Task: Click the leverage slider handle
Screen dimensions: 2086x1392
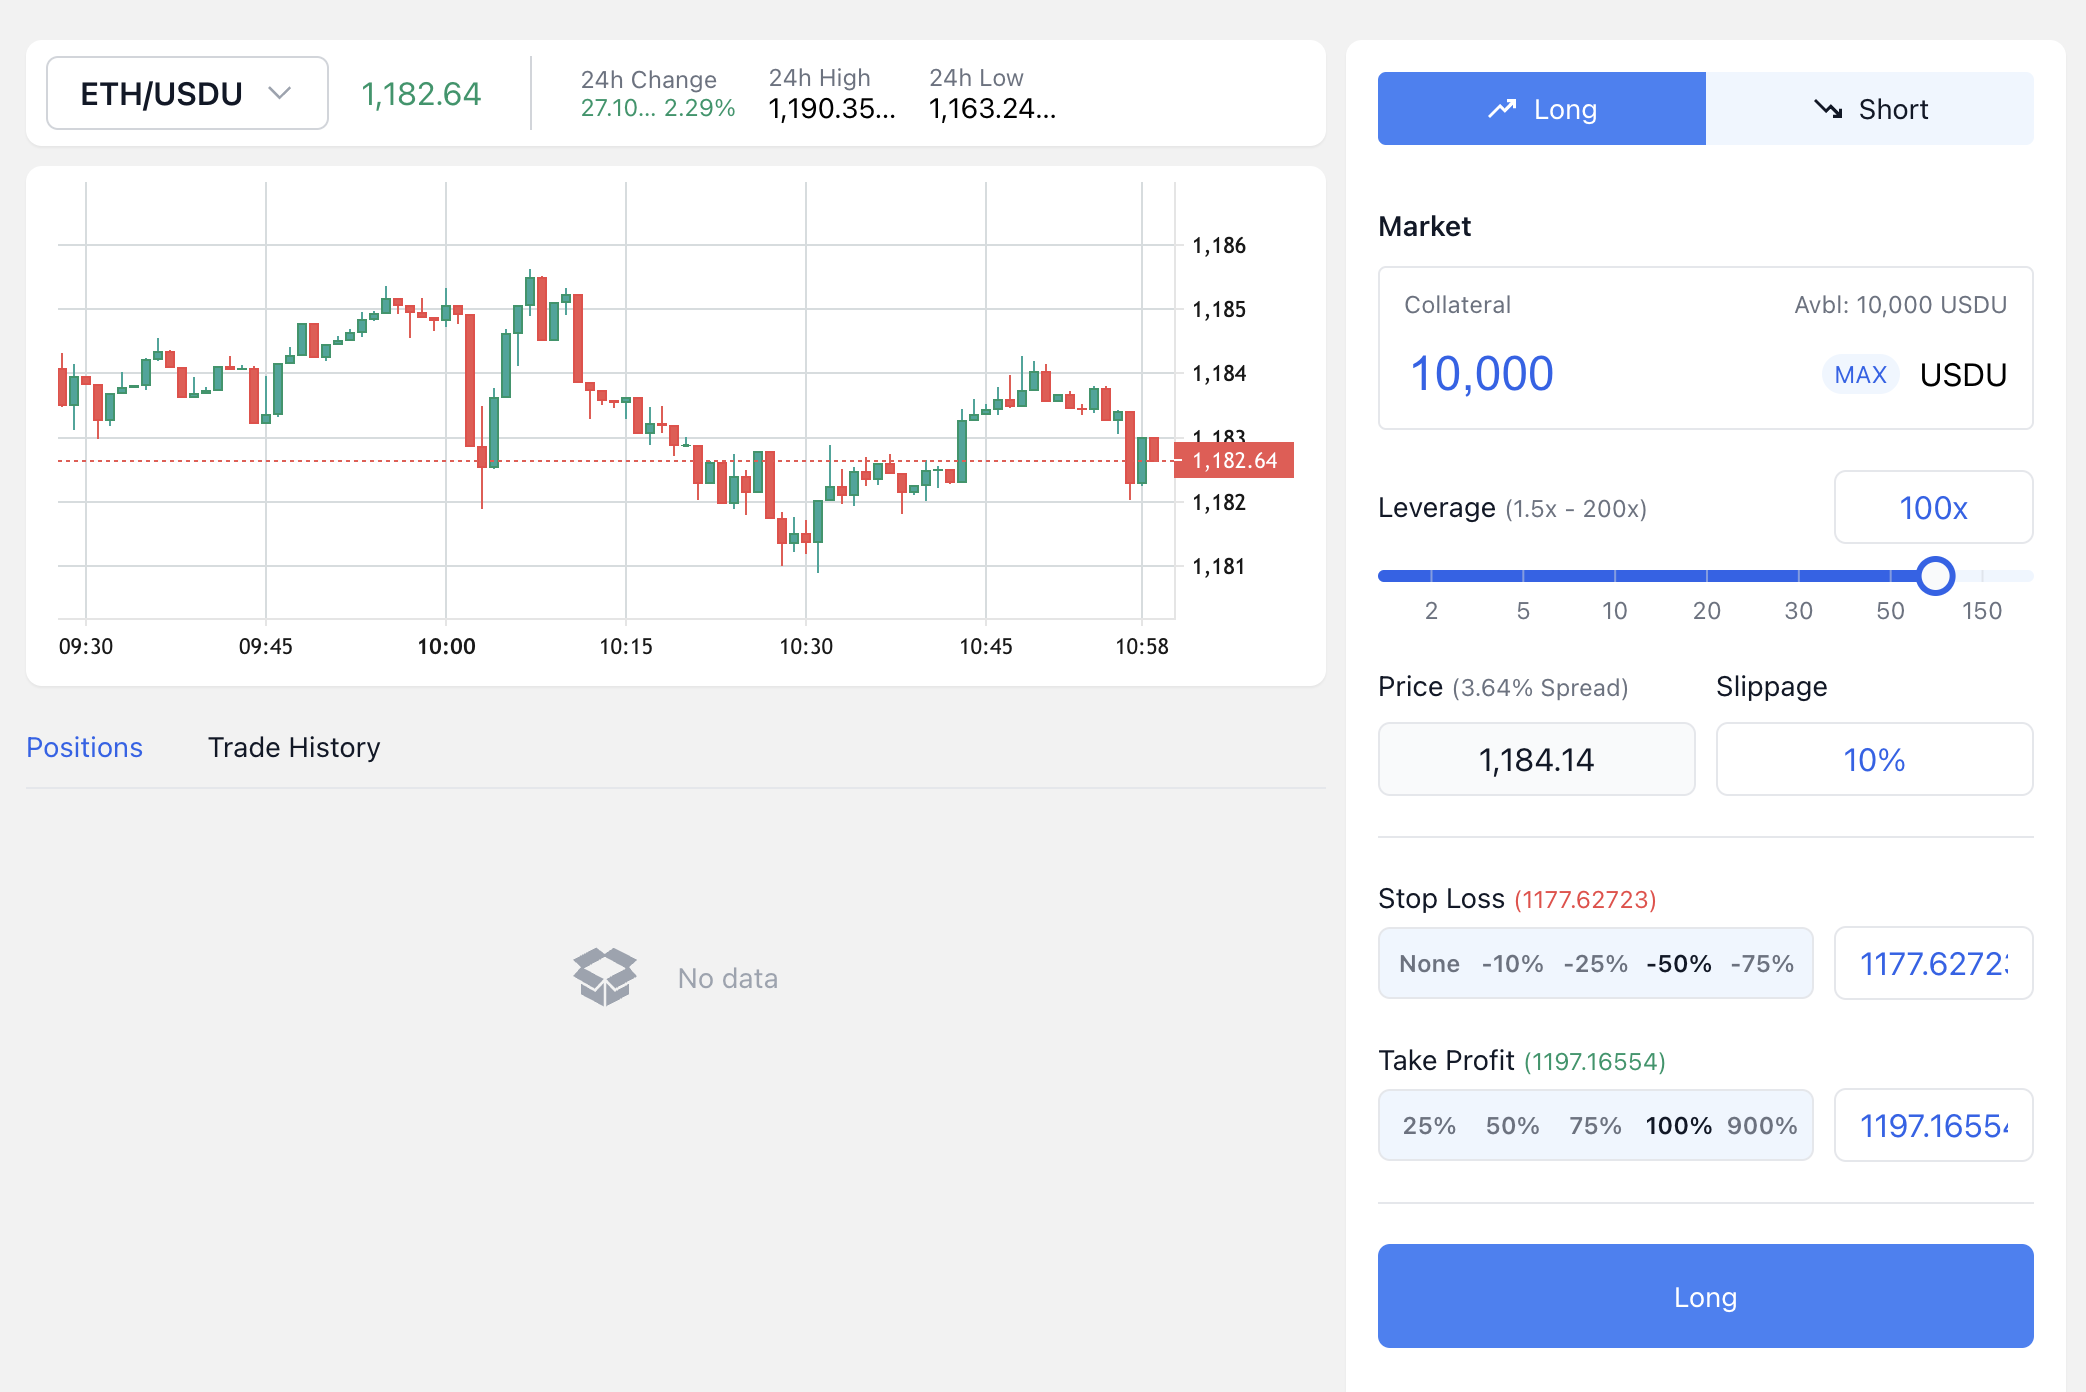Action: [x=1936, y=576]
